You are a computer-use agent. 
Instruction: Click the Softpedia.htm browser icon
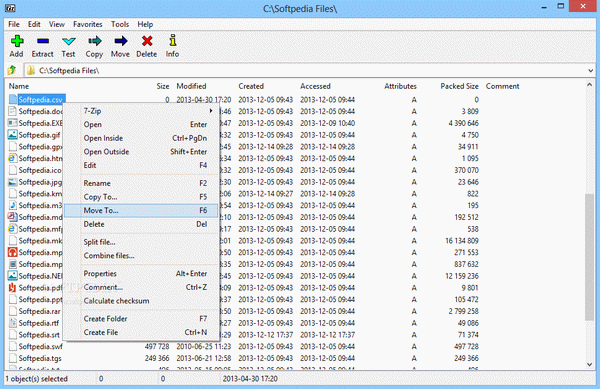(x=13, y=158)
